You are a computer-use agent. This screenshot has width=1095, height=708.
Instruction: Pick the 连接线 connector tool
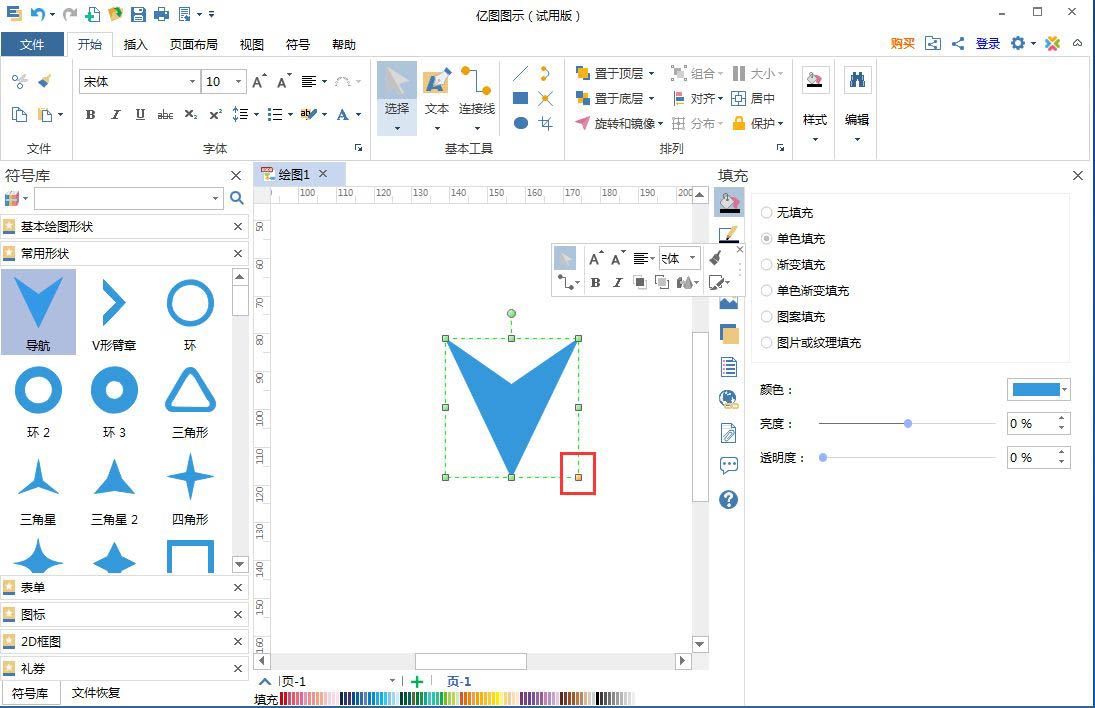point(476,95)
